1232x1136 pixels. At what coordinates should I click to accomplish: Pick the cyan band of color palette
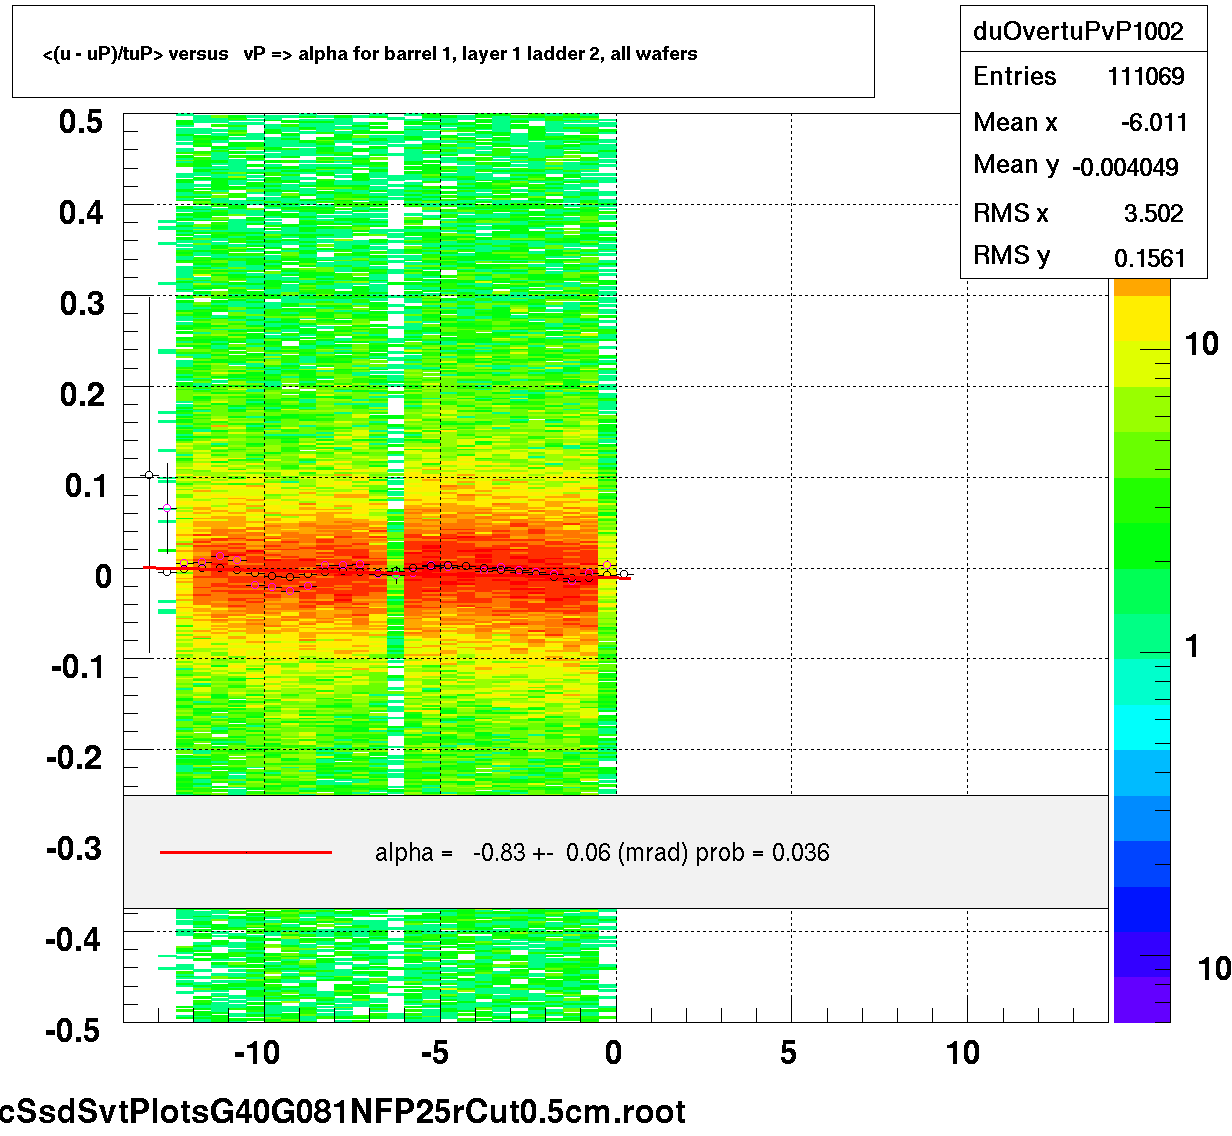[1141, 727]
